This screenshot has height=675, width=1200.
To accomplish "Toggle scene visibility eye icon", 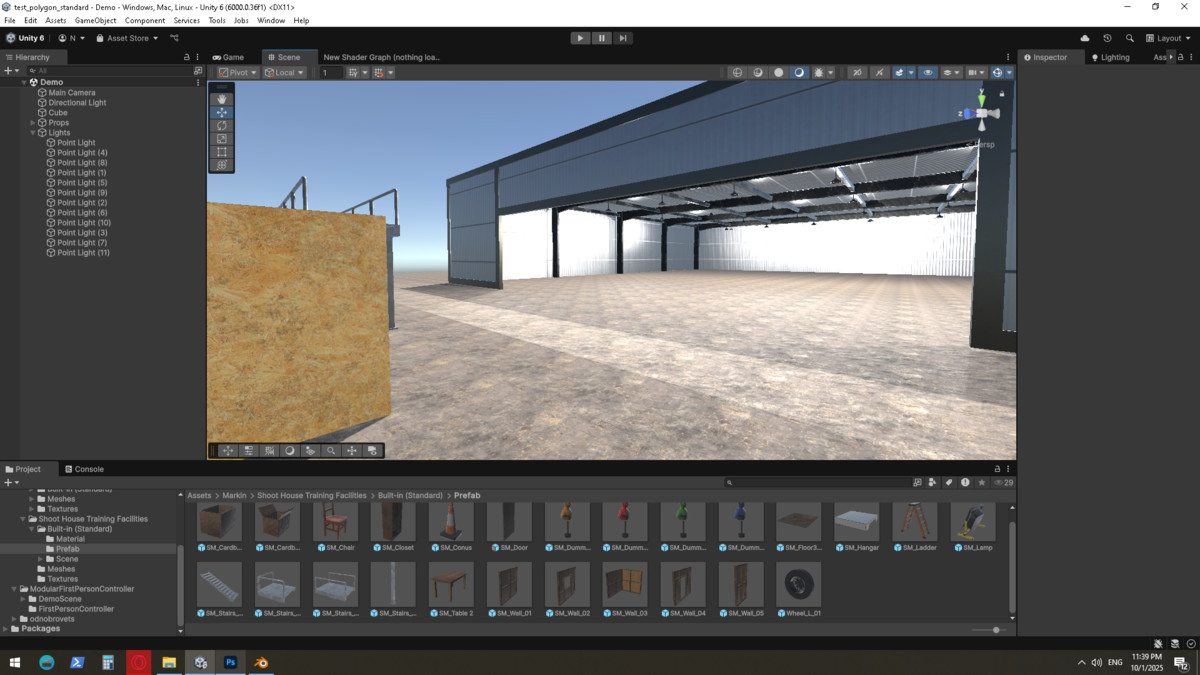I will pos(928,73).
